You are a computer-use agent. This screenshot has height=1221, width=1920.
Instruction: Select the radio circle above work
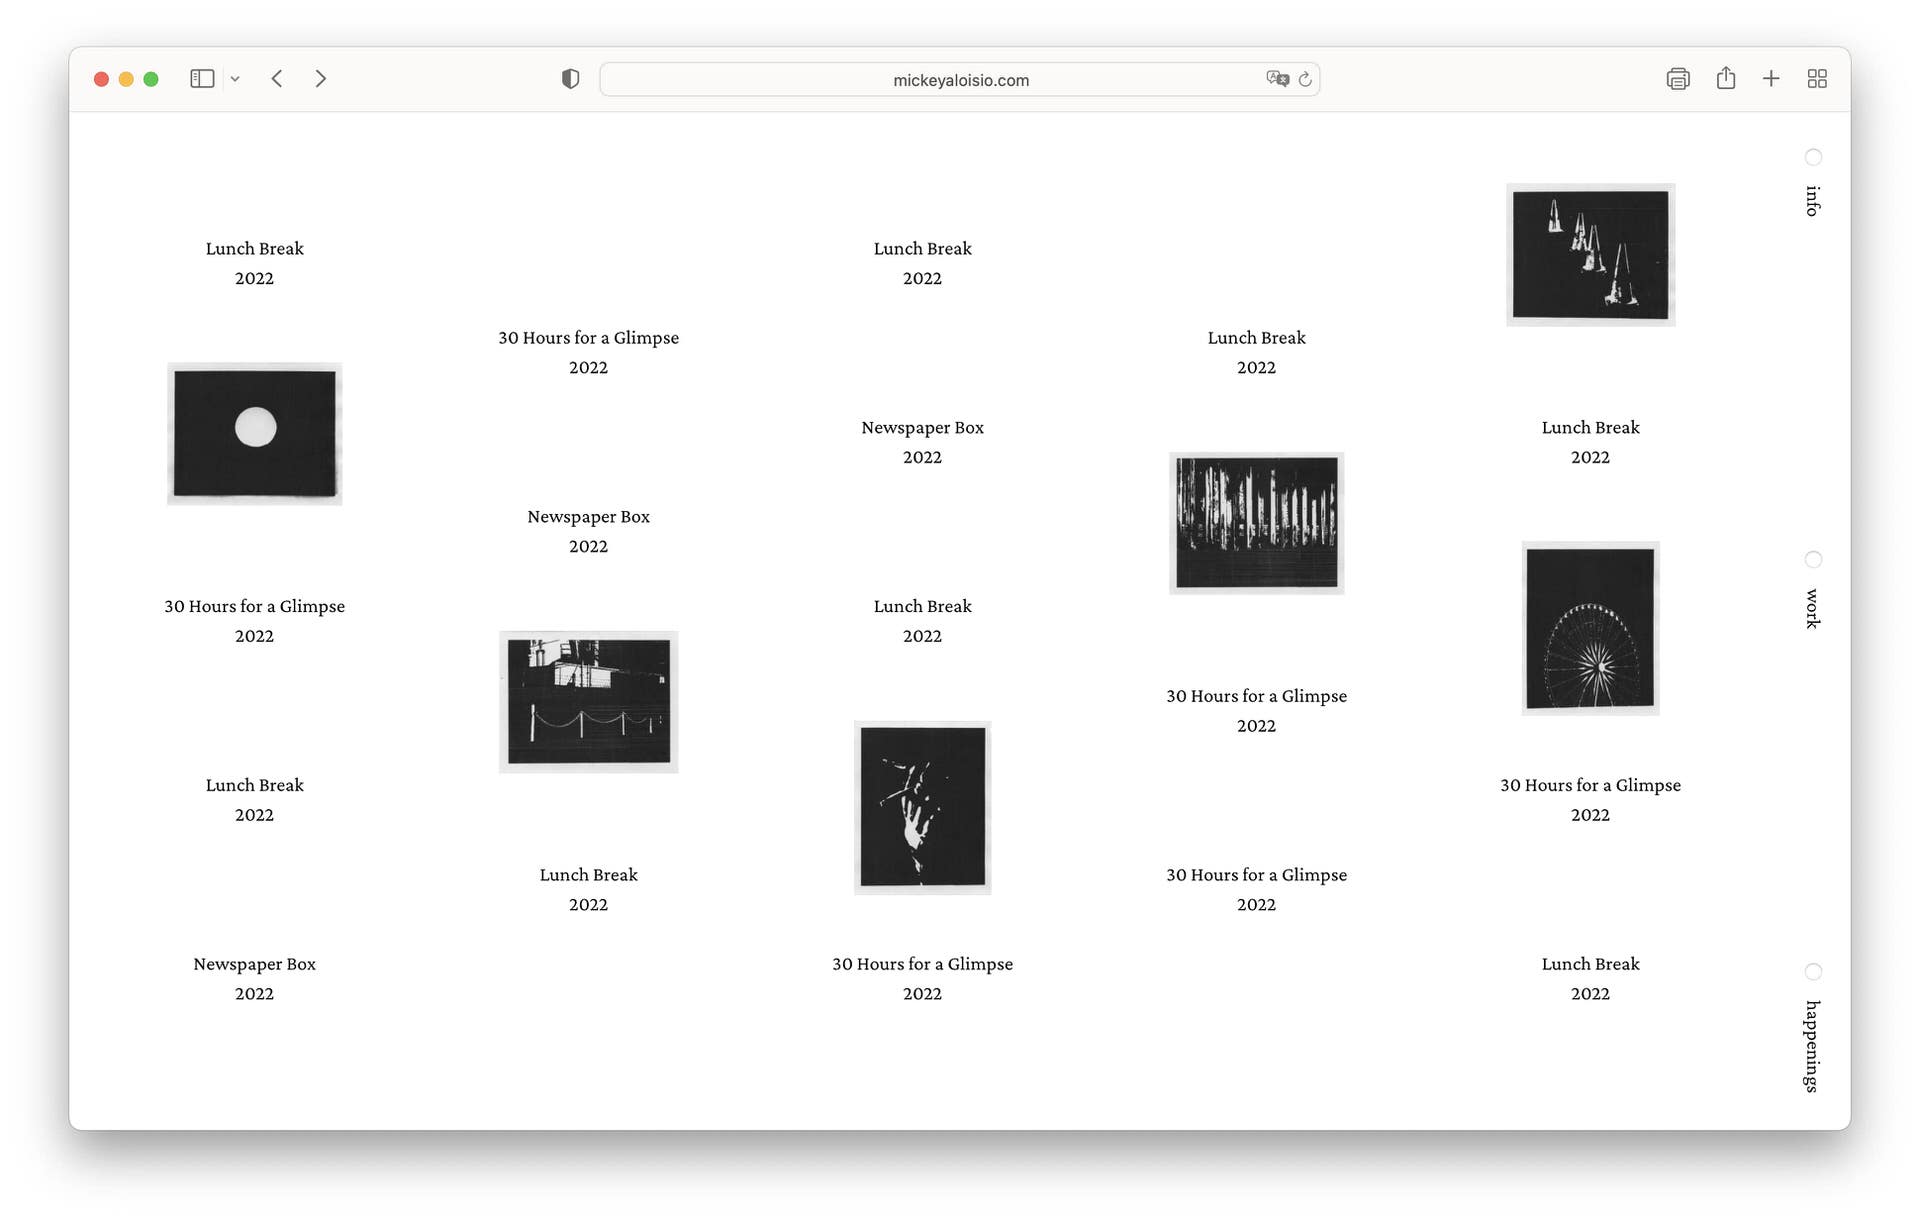(x=1813, y=559)
